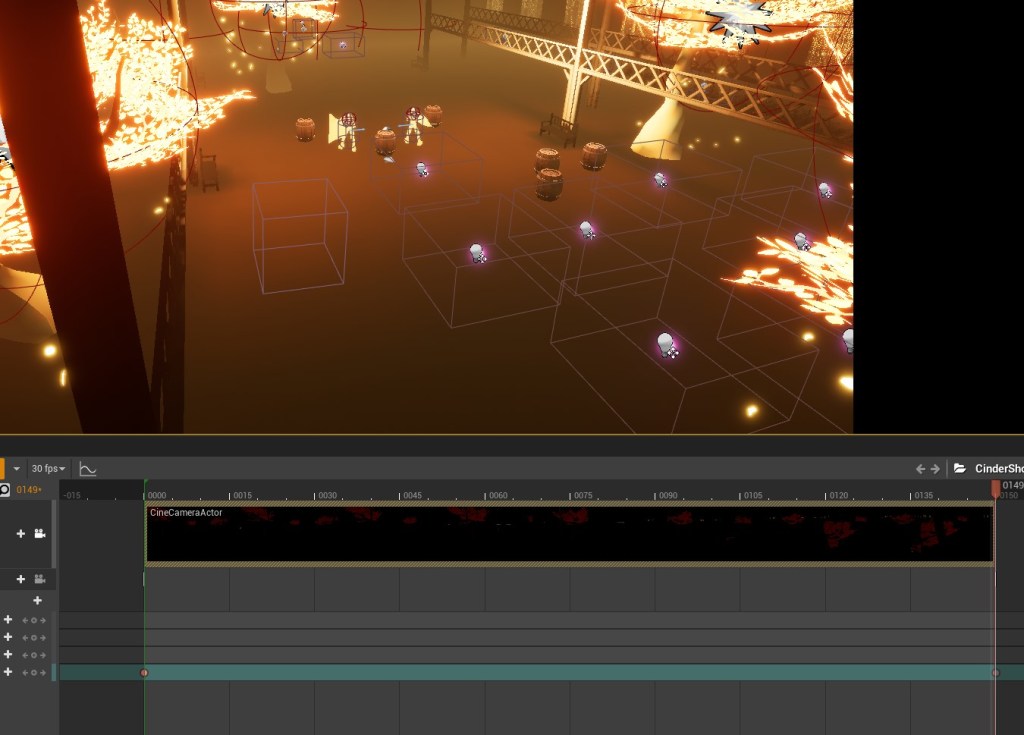
Task: Select the CineCameraActor camera cut clip
Action: click(x=568, y=535)
